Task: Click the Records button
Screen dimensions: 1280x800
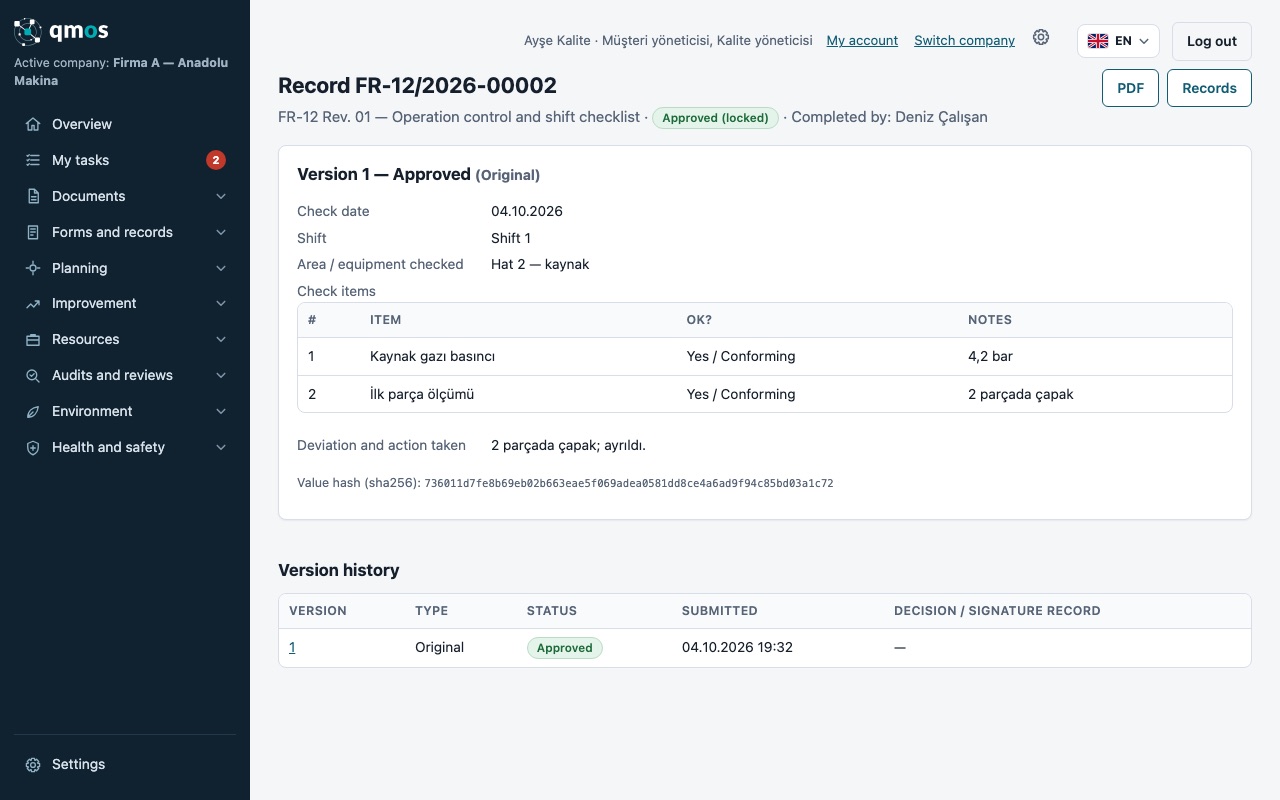Action: point(1209,88)
